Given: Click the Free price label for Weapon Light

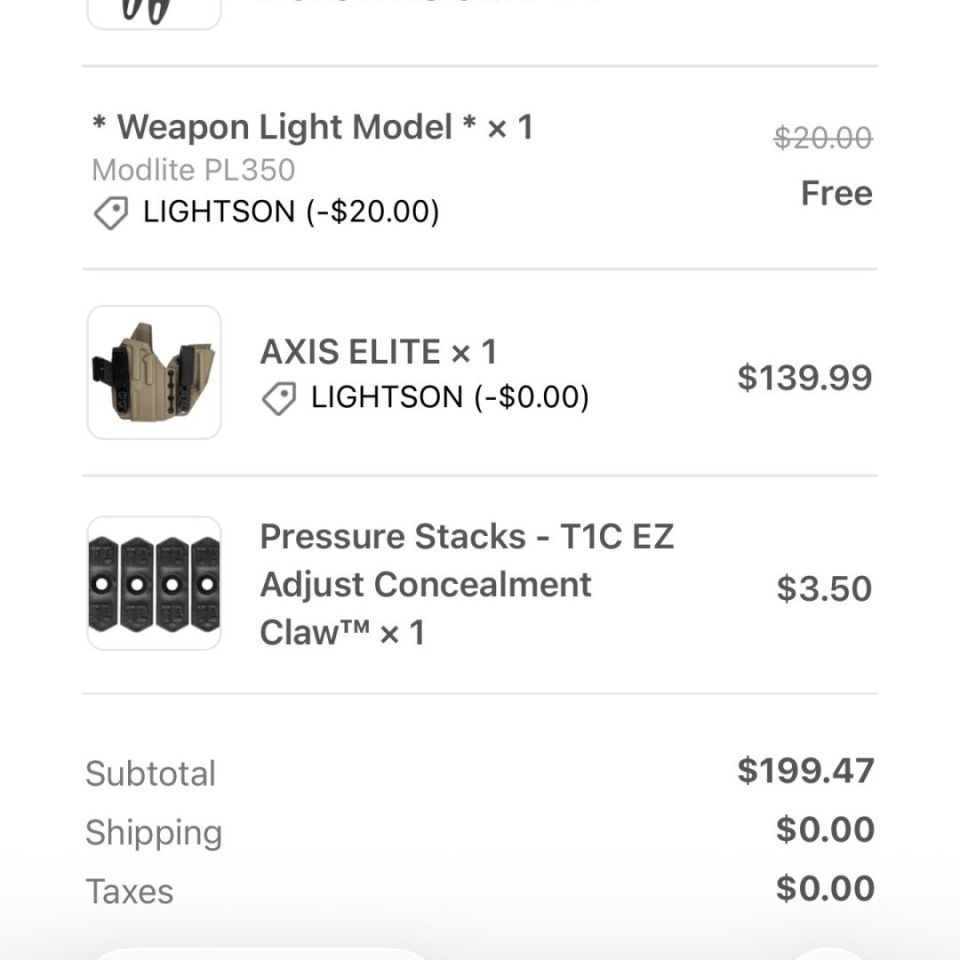Looking at the screenshot, I should (x=837, y=193).
